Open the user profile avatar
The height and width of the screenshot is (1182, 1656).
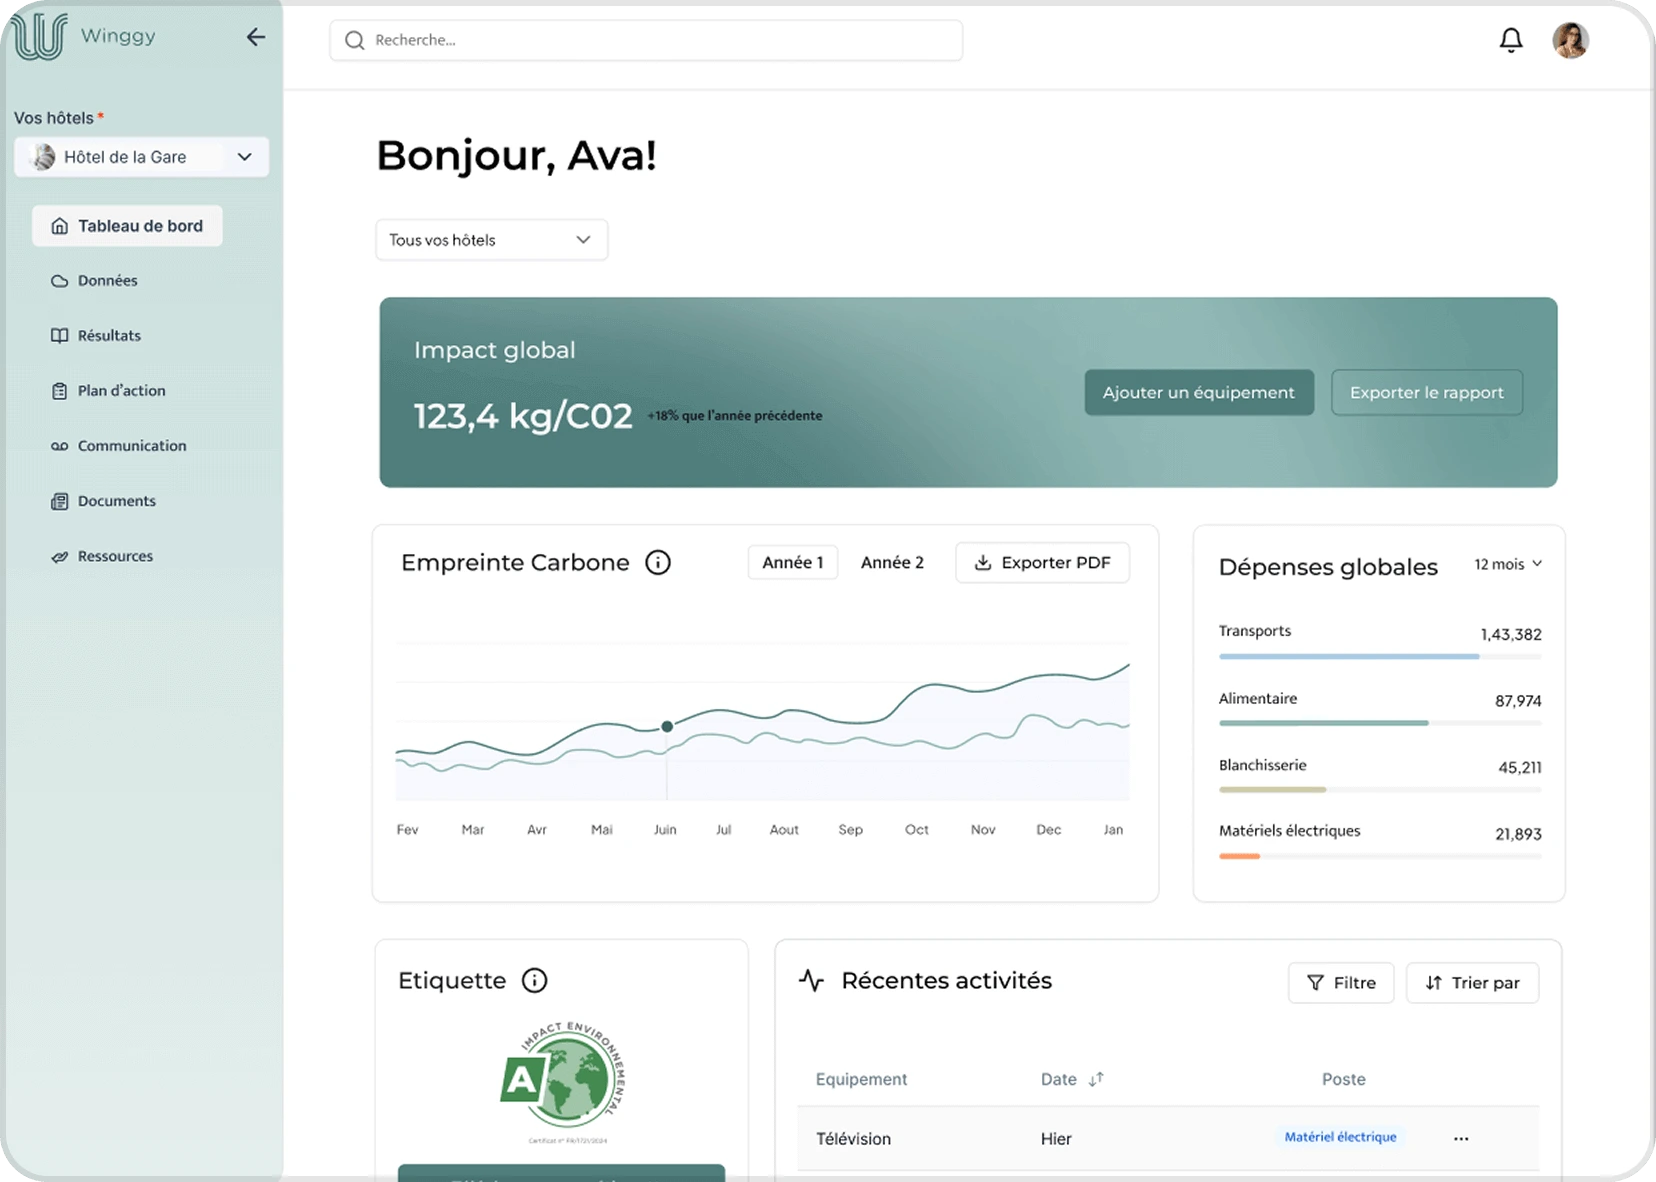point(1570,40)
